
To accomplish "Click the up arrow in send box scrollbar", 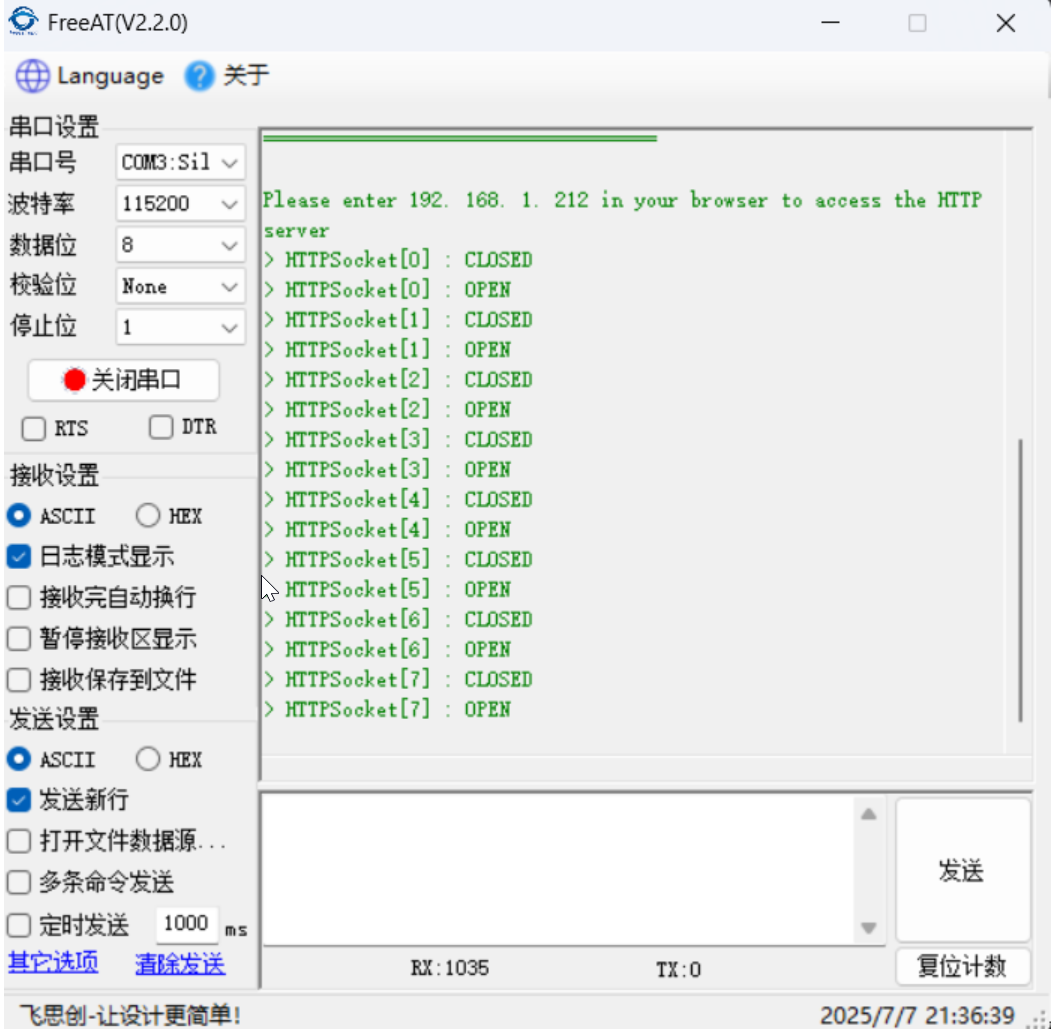I will click(x=868, y=814).
